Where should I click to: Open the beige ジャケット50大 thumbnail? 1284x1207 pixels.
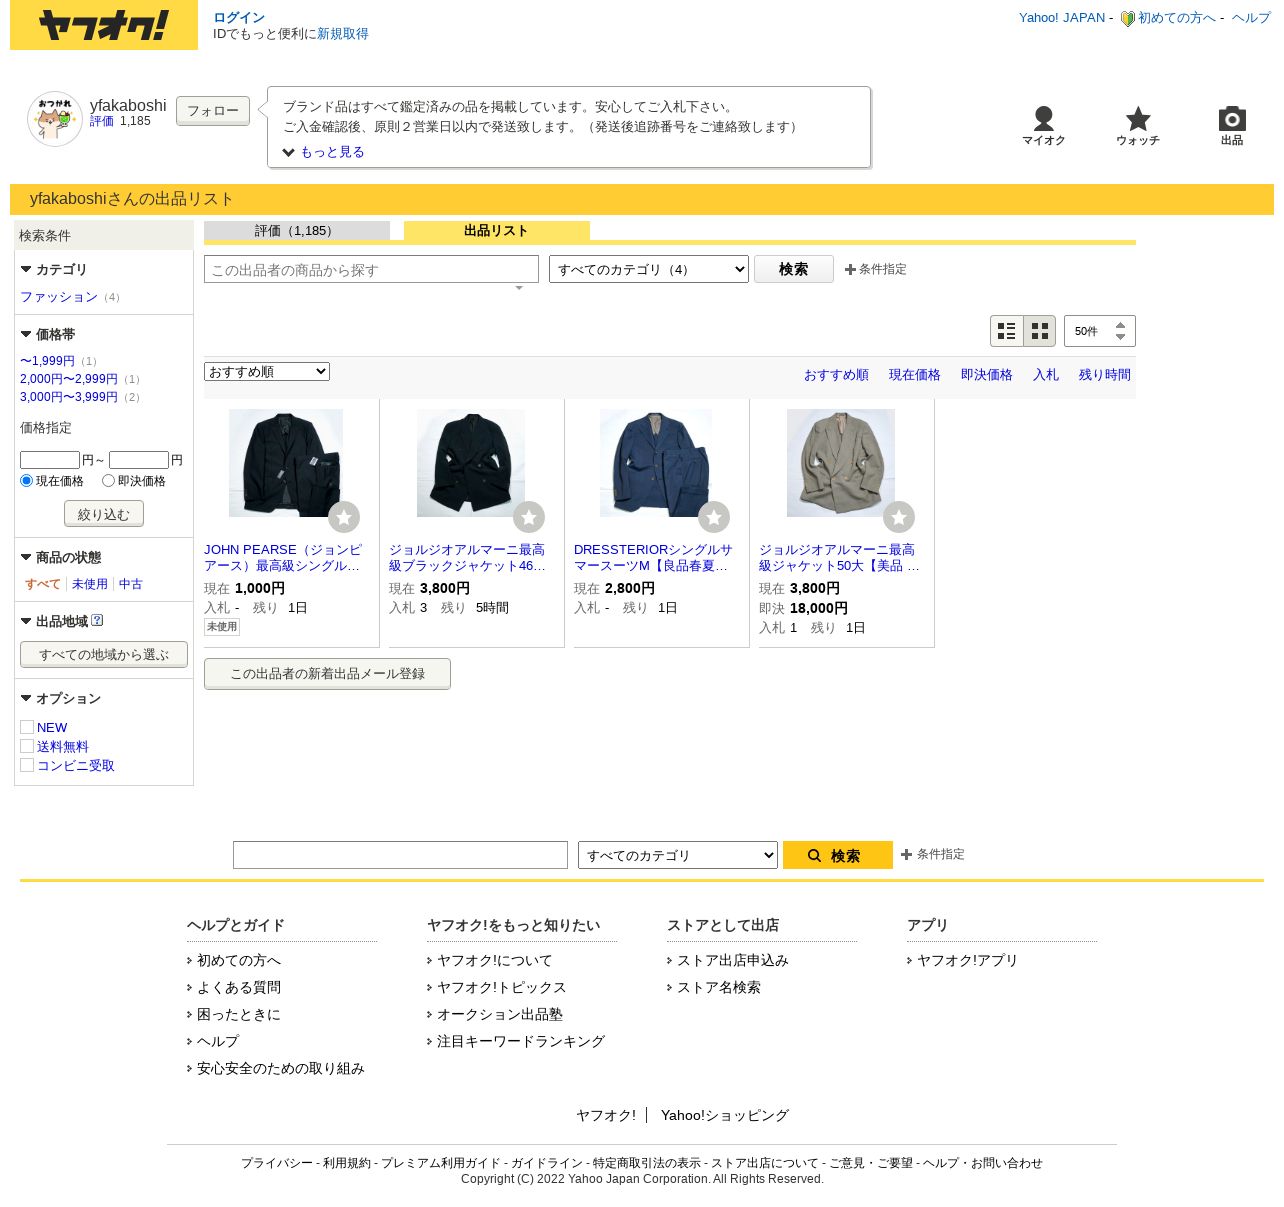pyautogui.click(x=841, y=463)
